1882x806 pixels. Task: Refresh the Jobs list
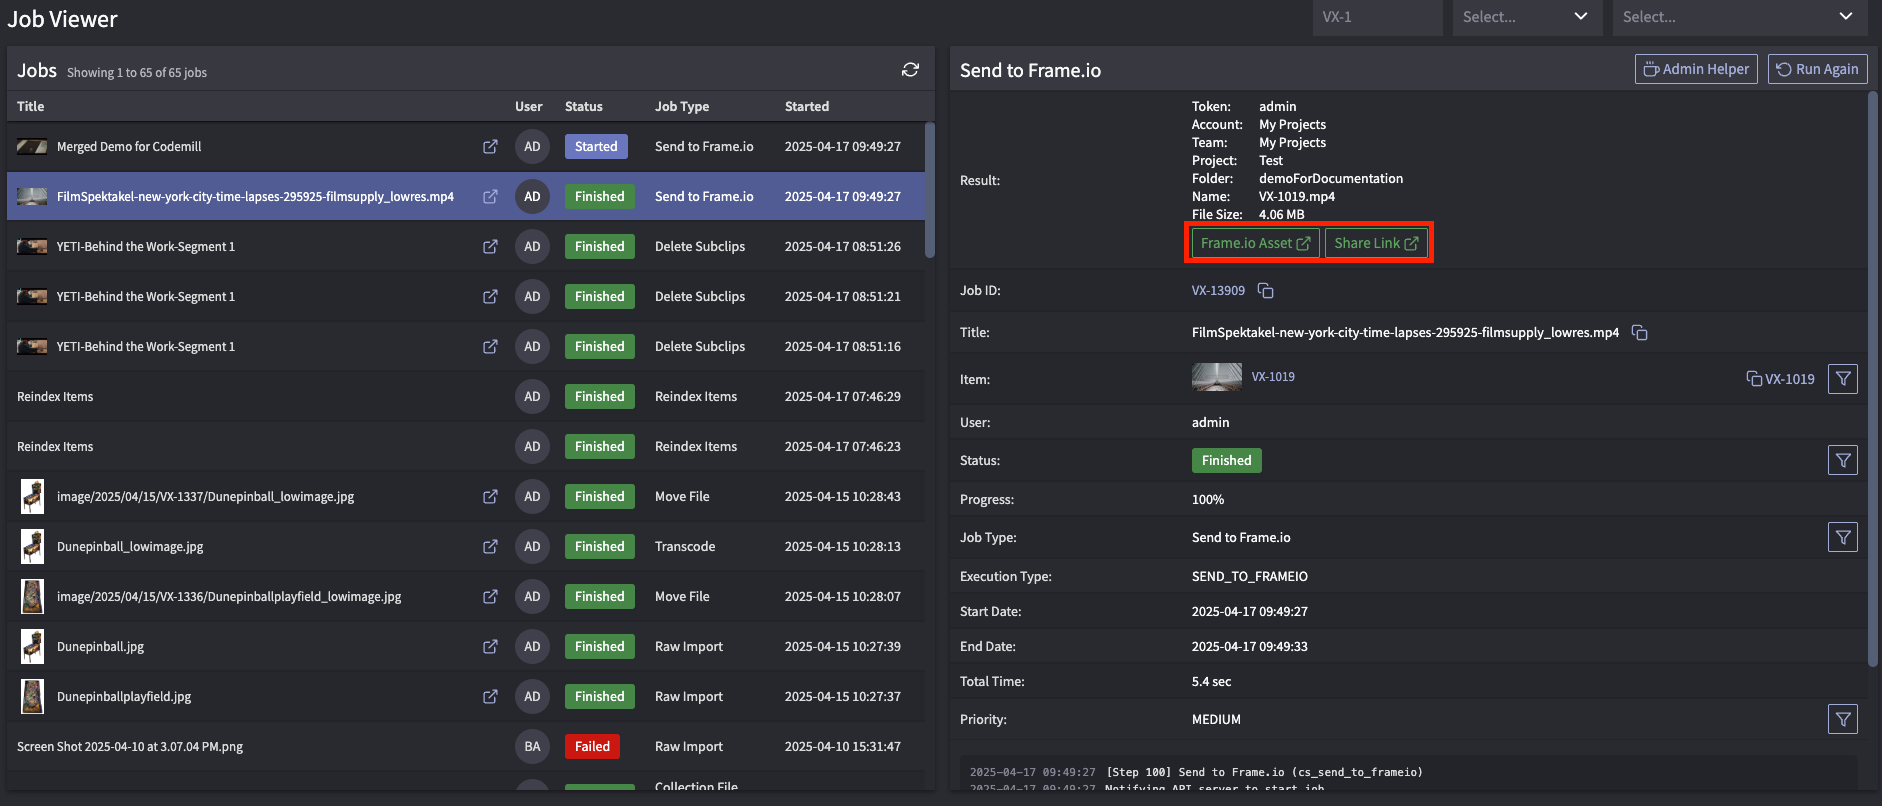[x=910, y=70]
